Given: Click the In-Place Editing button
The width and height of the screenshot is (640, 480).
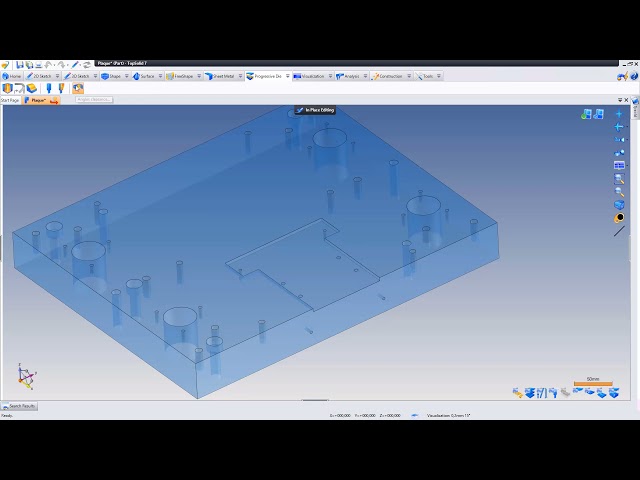Looking at the screenshot, I should click(315, 110).
